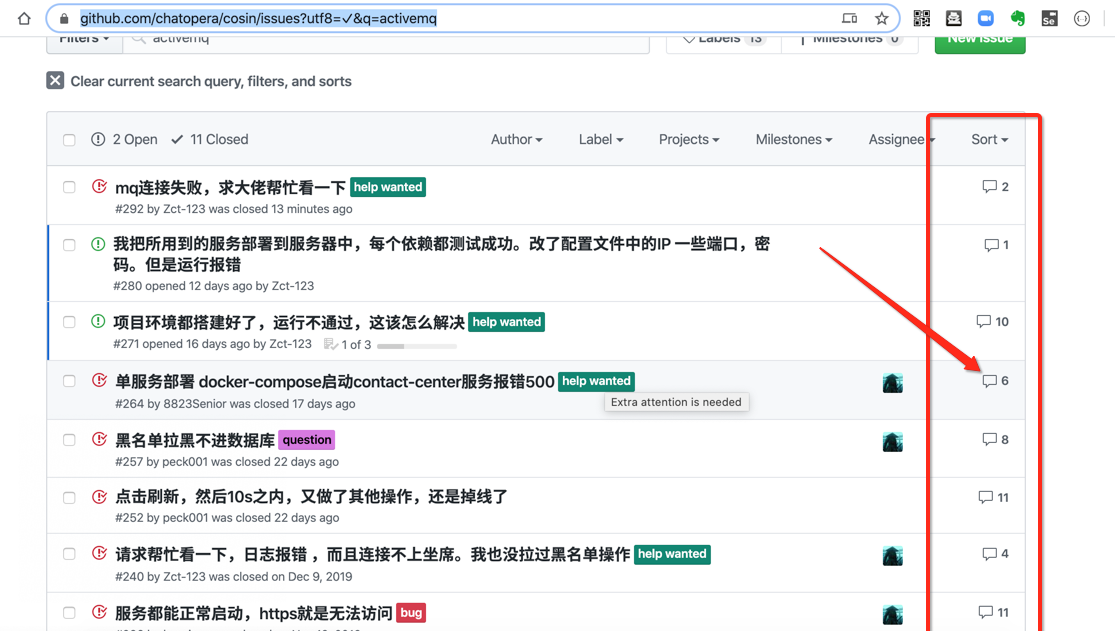
Task: Click the QR code extension icon in toolbar
Action: point(921,17)
